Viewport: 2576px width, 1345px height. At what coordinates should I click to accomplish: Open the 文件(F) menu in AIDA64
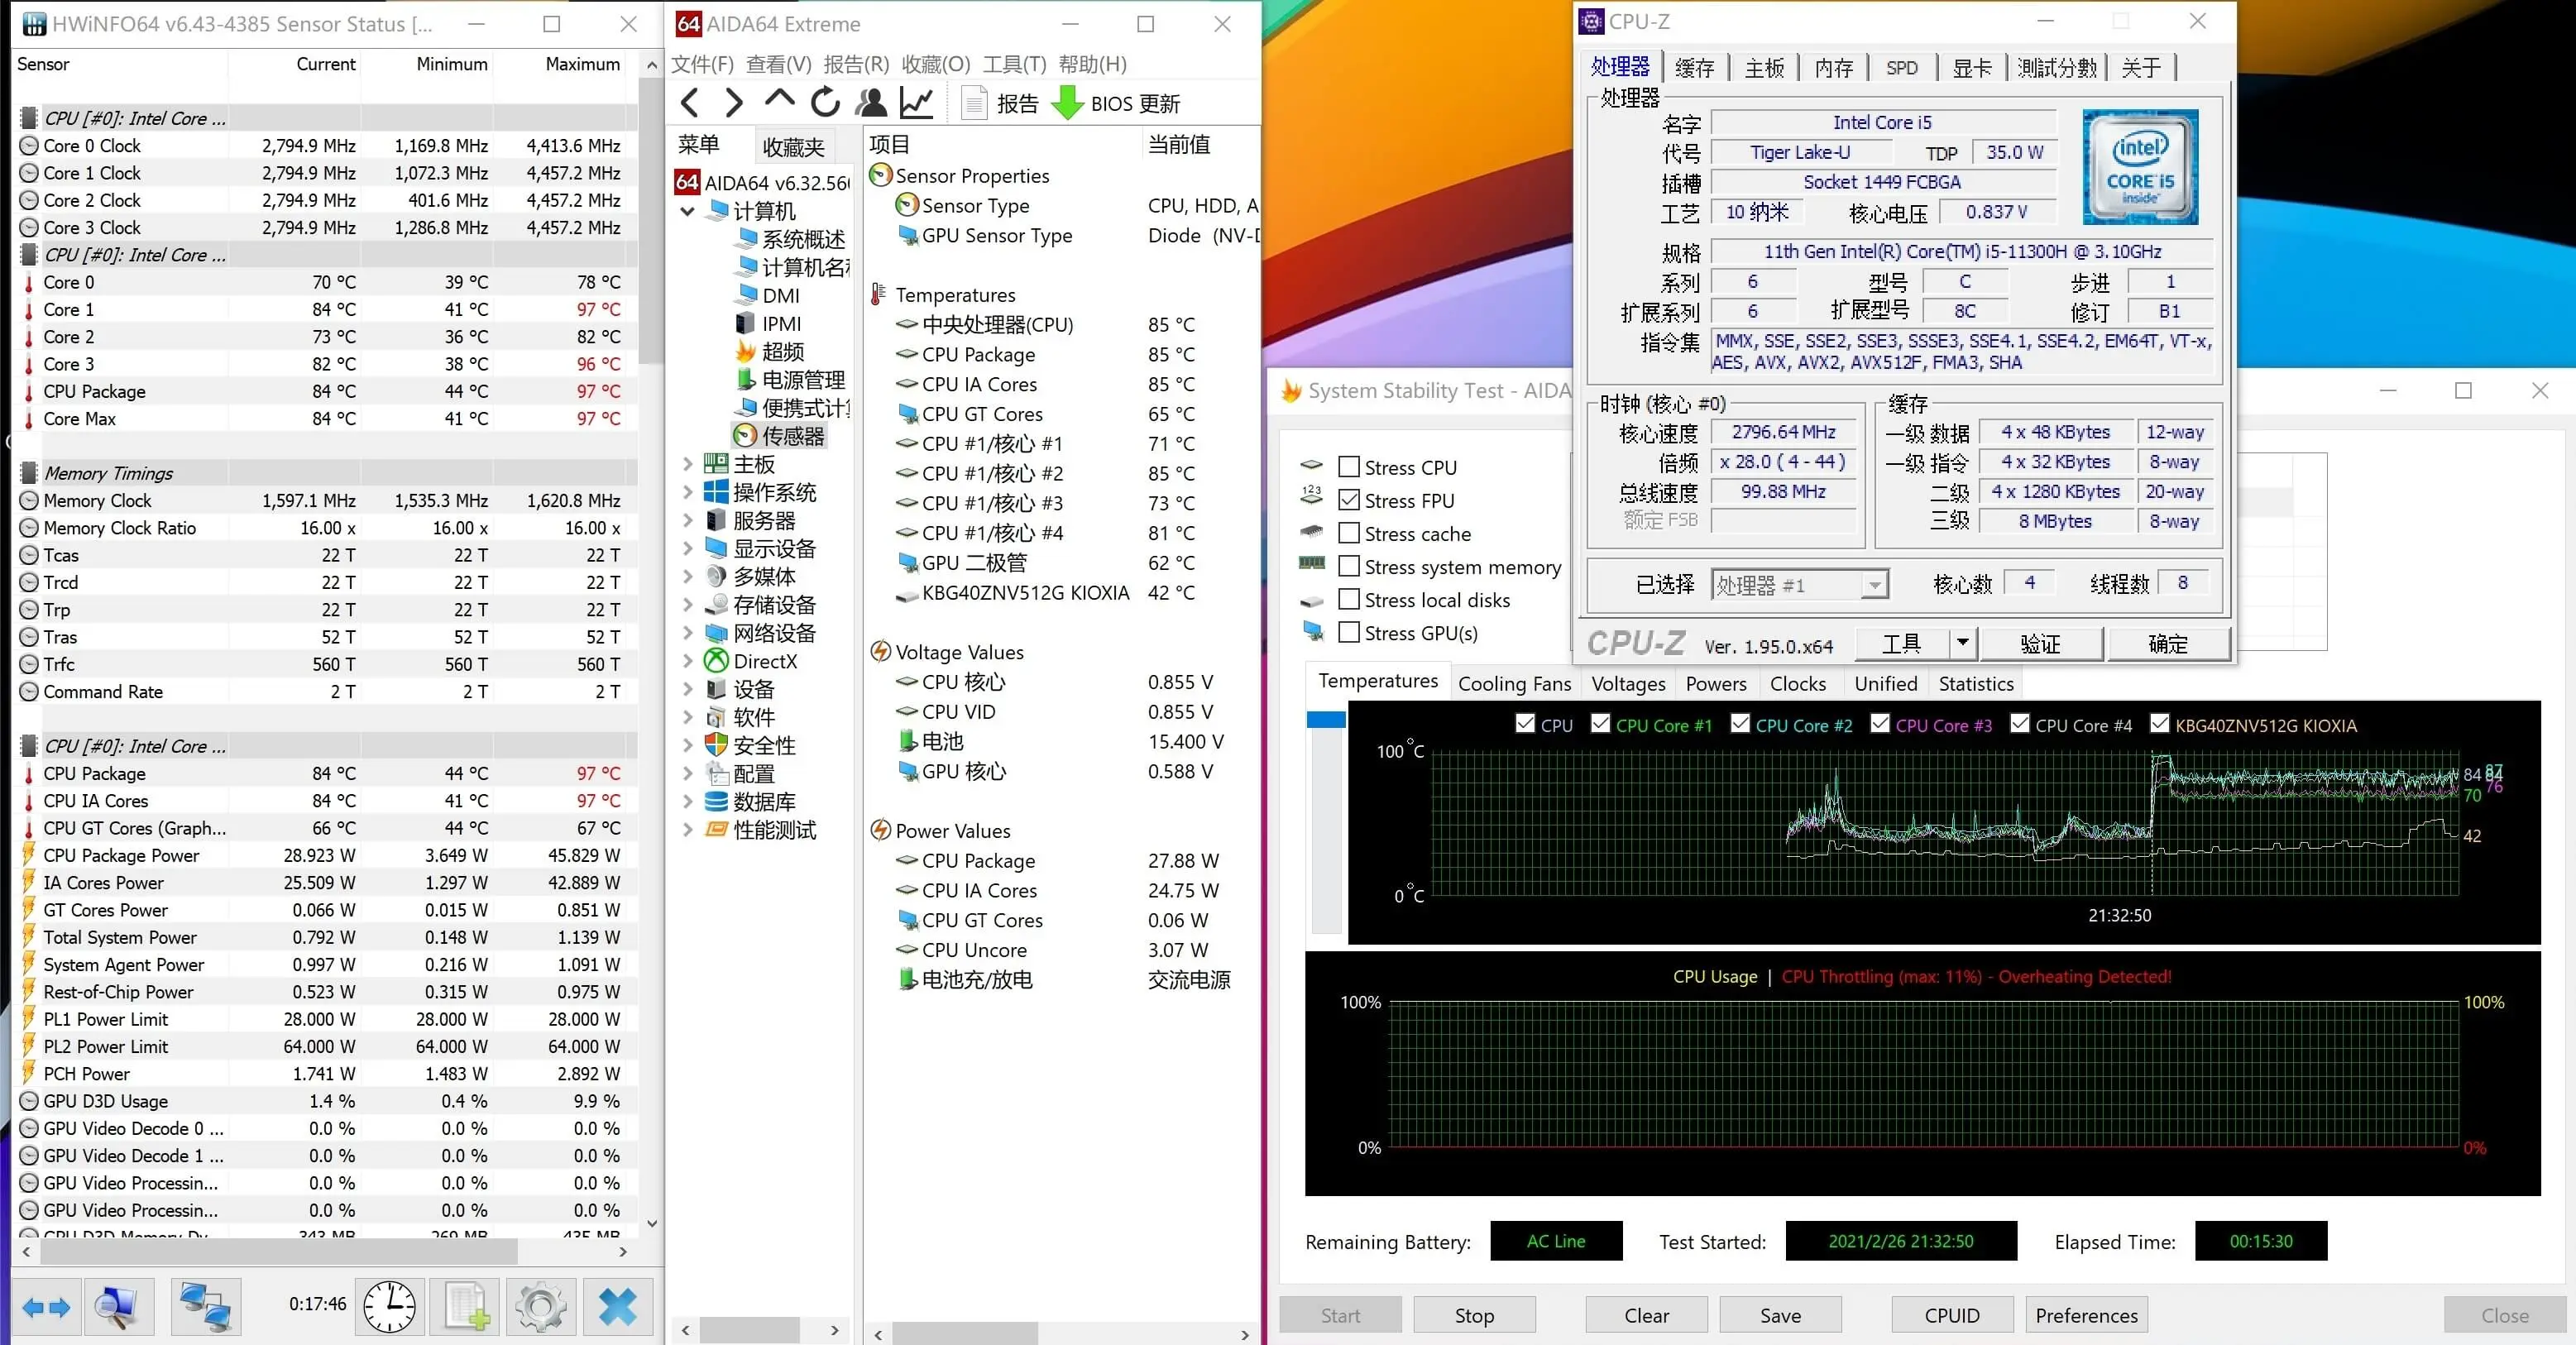tap(702, 64)
